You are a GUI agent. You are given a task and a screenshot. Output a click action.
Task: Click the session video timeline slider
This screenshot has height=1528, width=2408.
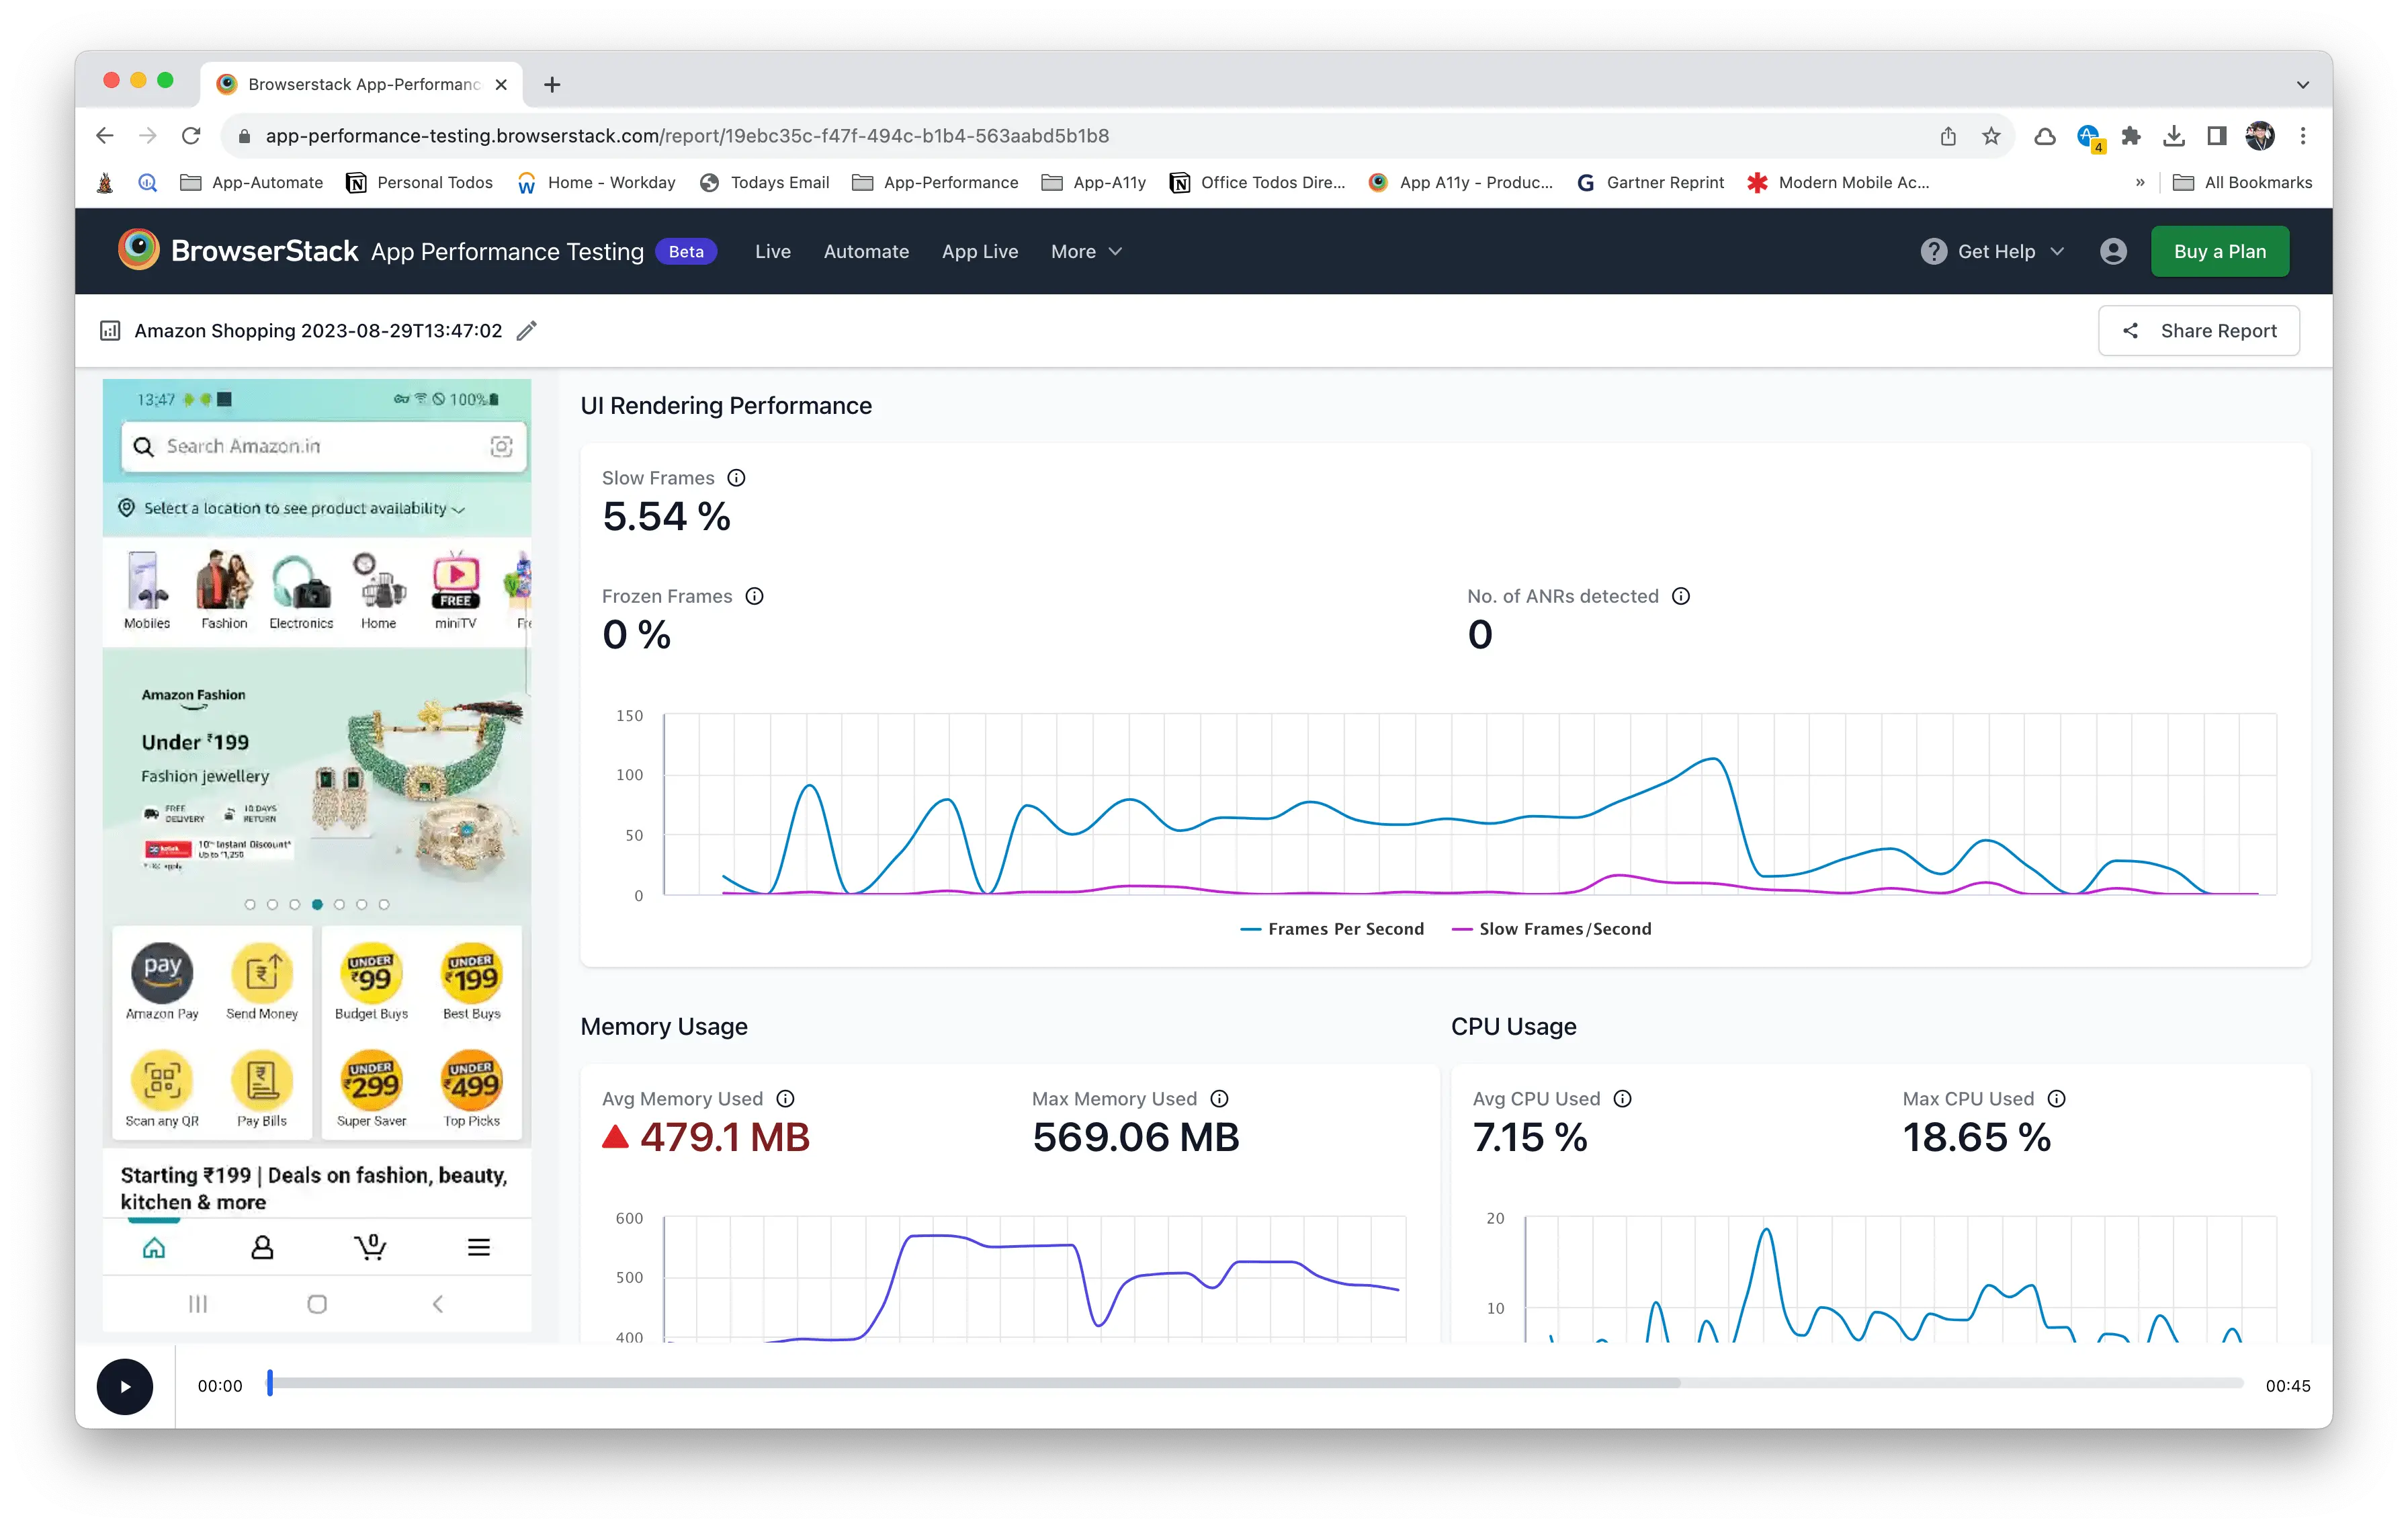coord(1255,1384)
